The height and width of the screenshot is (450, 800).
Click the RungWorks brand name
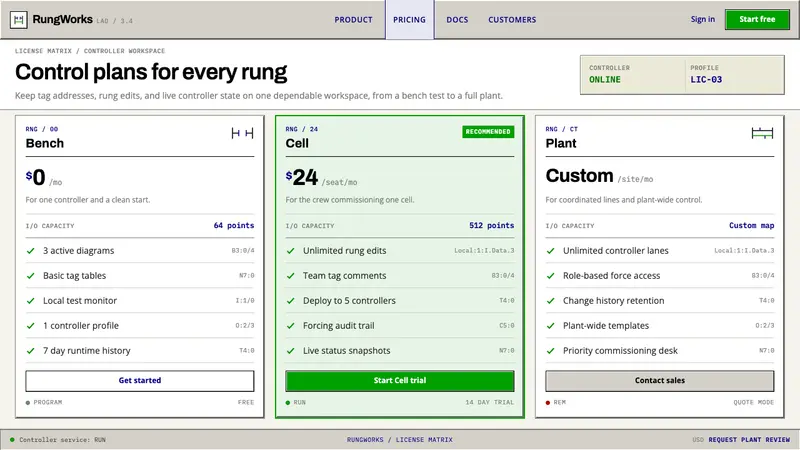pos(63,19)
